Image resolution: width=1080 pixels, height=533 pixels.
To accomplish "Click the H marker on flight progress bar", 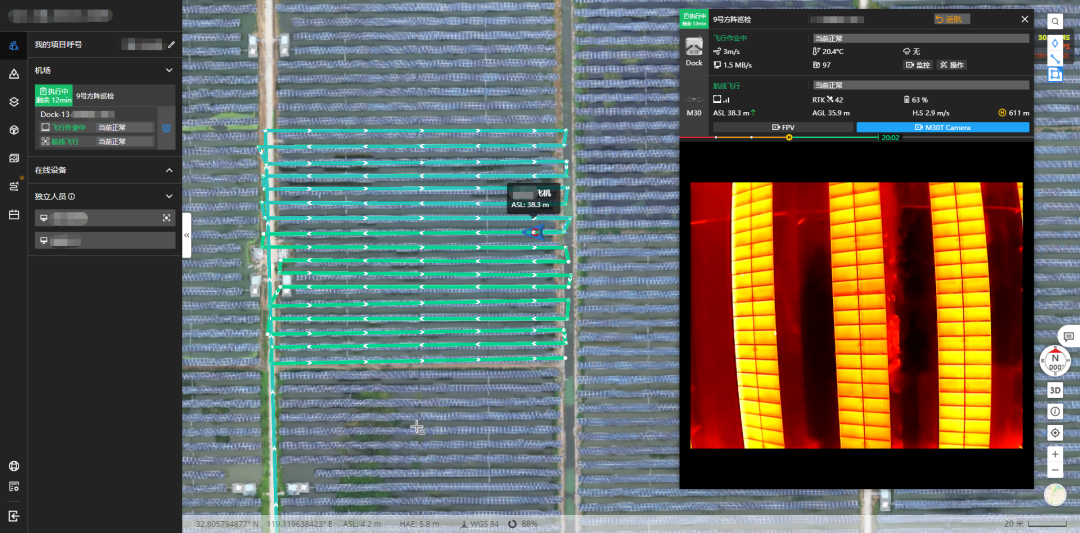I will tap(789, 138).
